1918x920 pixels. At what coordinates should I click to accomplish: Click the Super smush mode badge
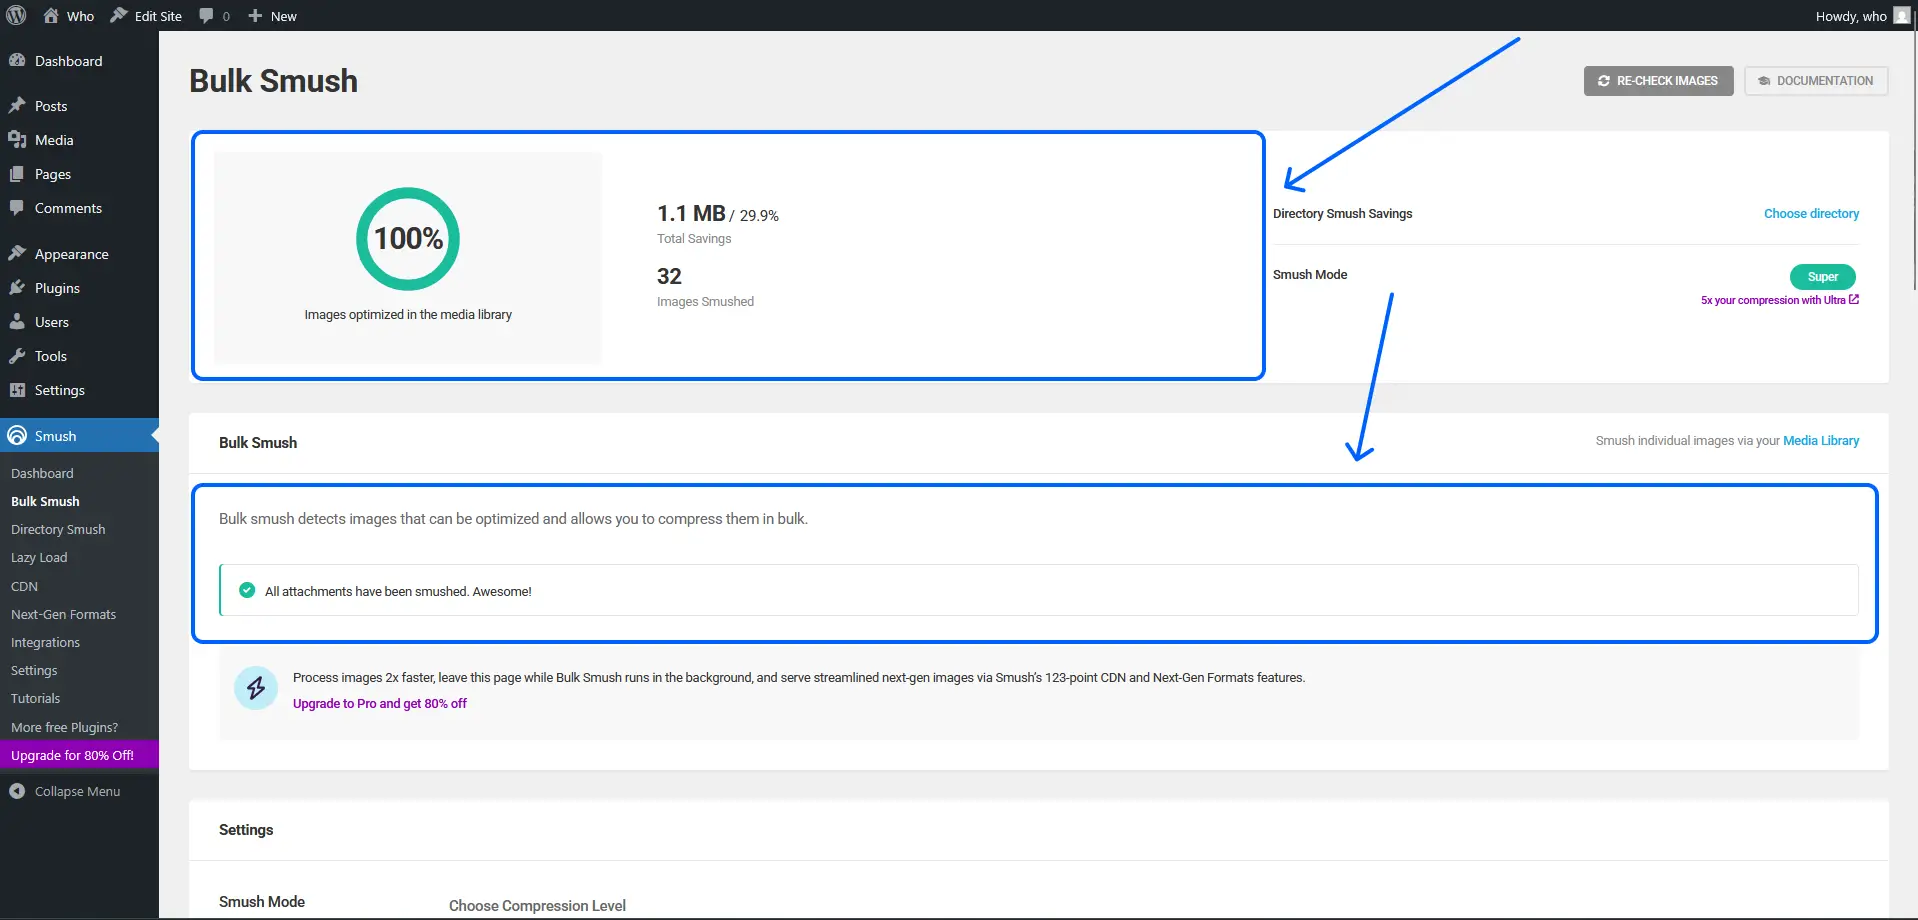pyautogui.click(x=1822, y=277)
